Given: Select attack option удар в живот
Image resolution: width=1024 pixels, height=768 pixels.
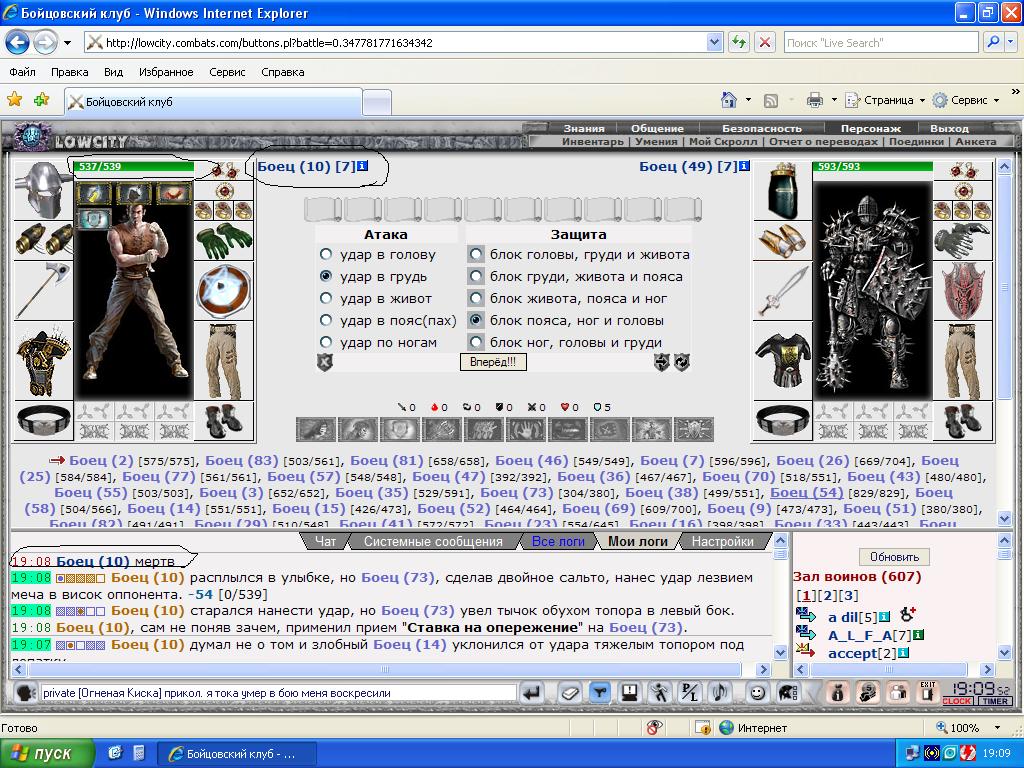Looking at the screenshot, I should coord(326,298).
